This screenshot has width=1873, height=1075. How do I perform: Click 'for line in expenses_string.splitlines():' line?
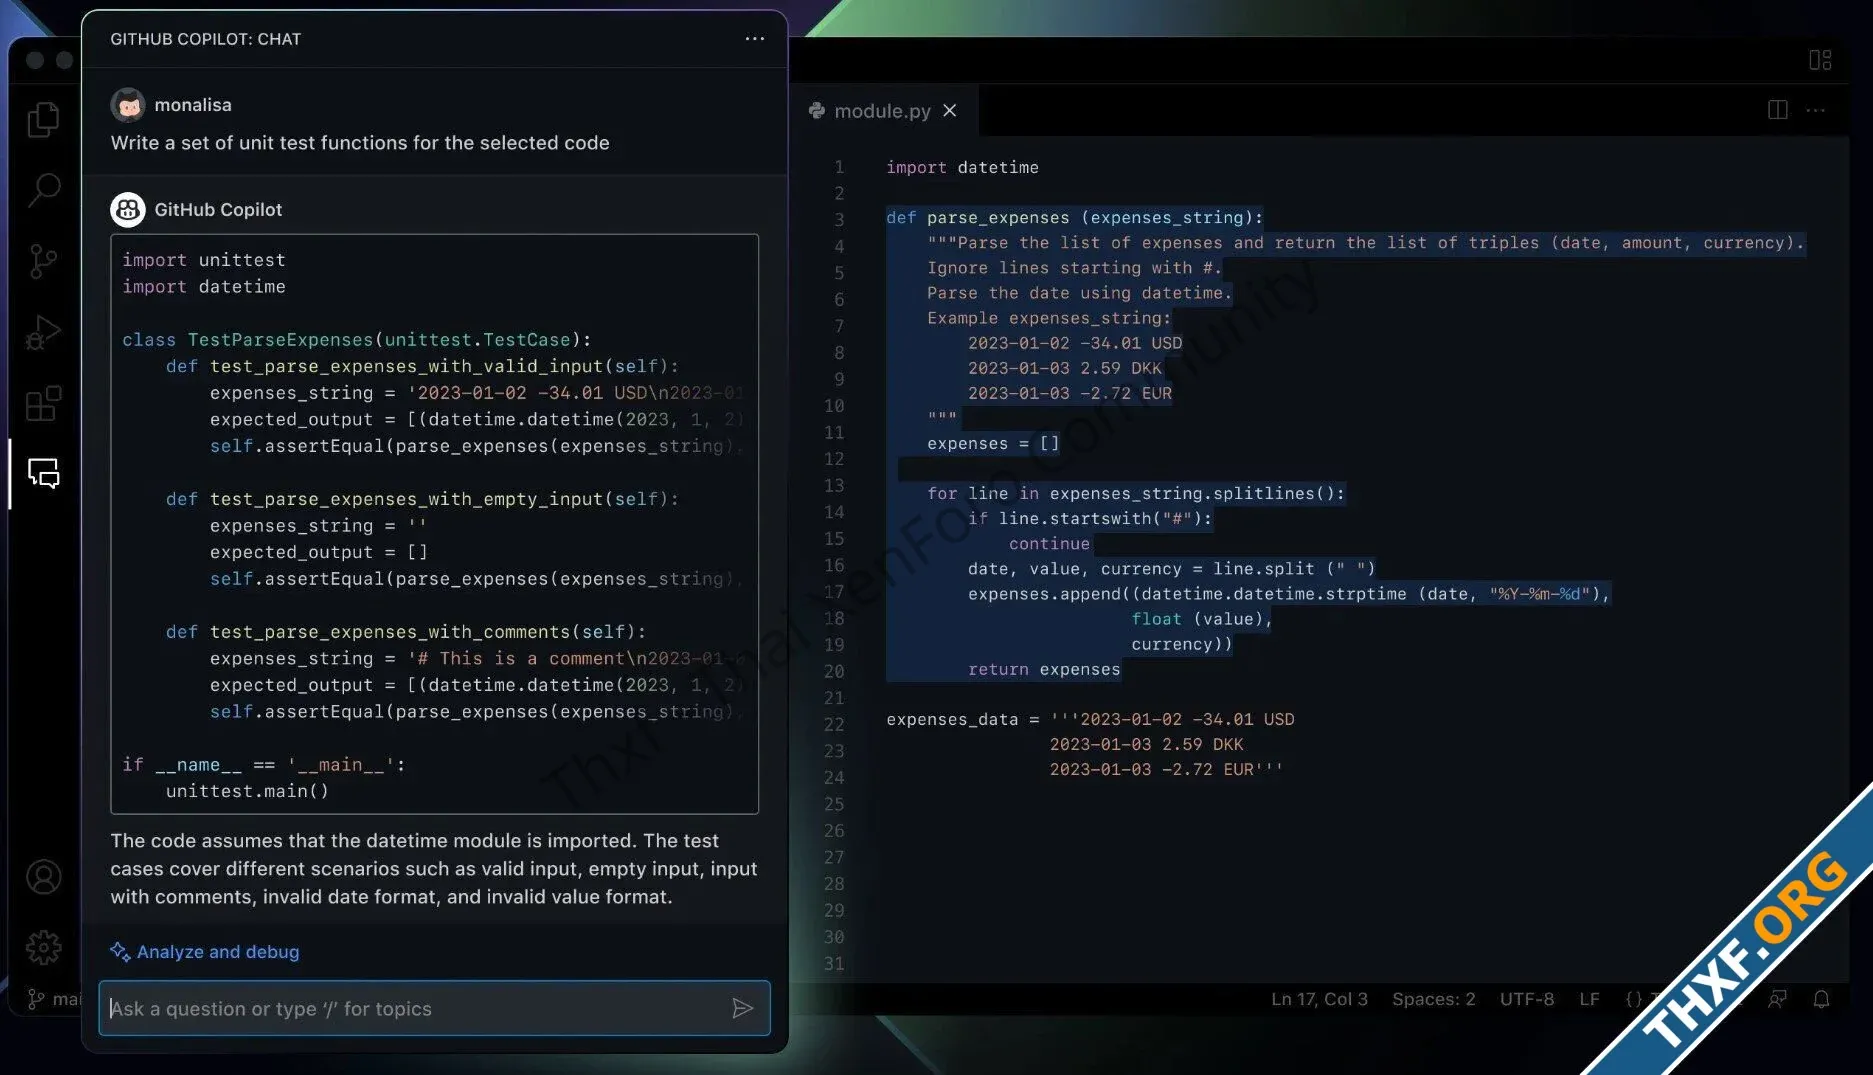(x=1136, y=493)
